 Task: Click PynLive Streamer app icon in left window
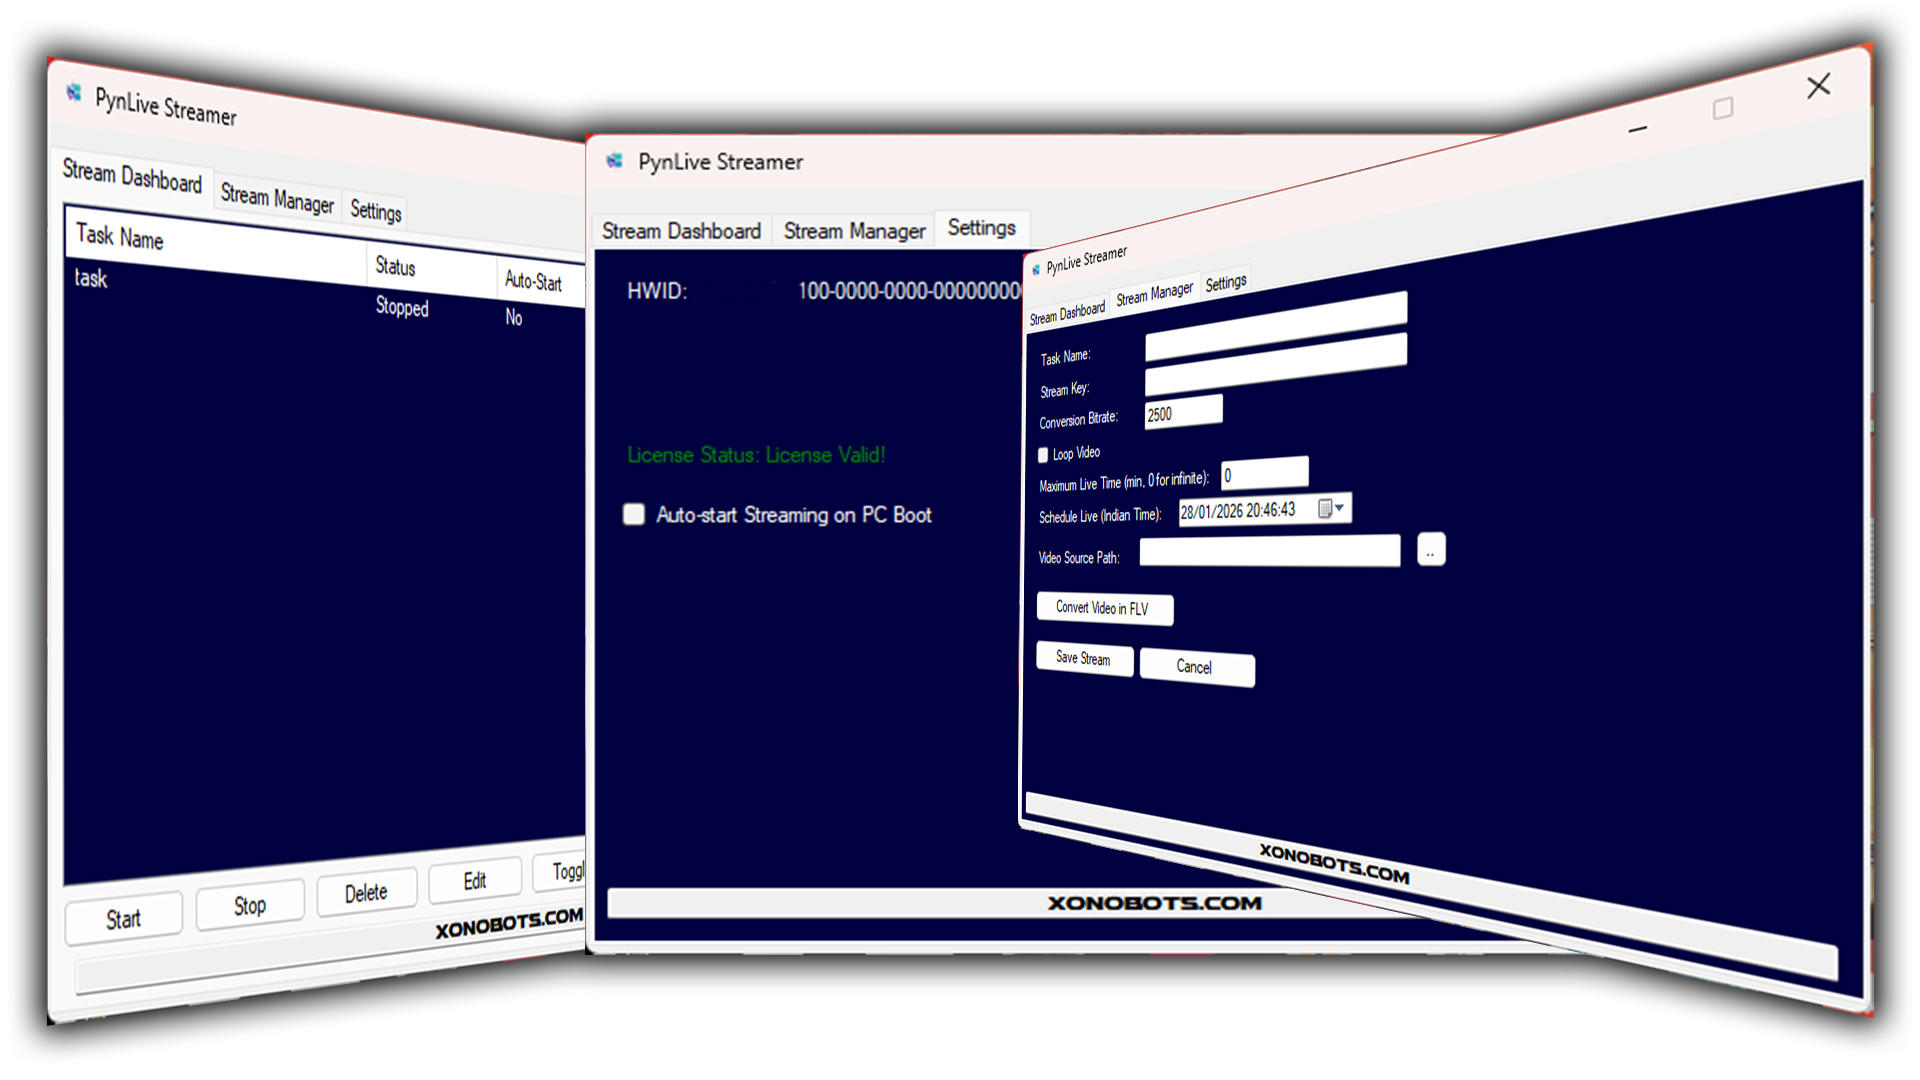click(74, 93)
